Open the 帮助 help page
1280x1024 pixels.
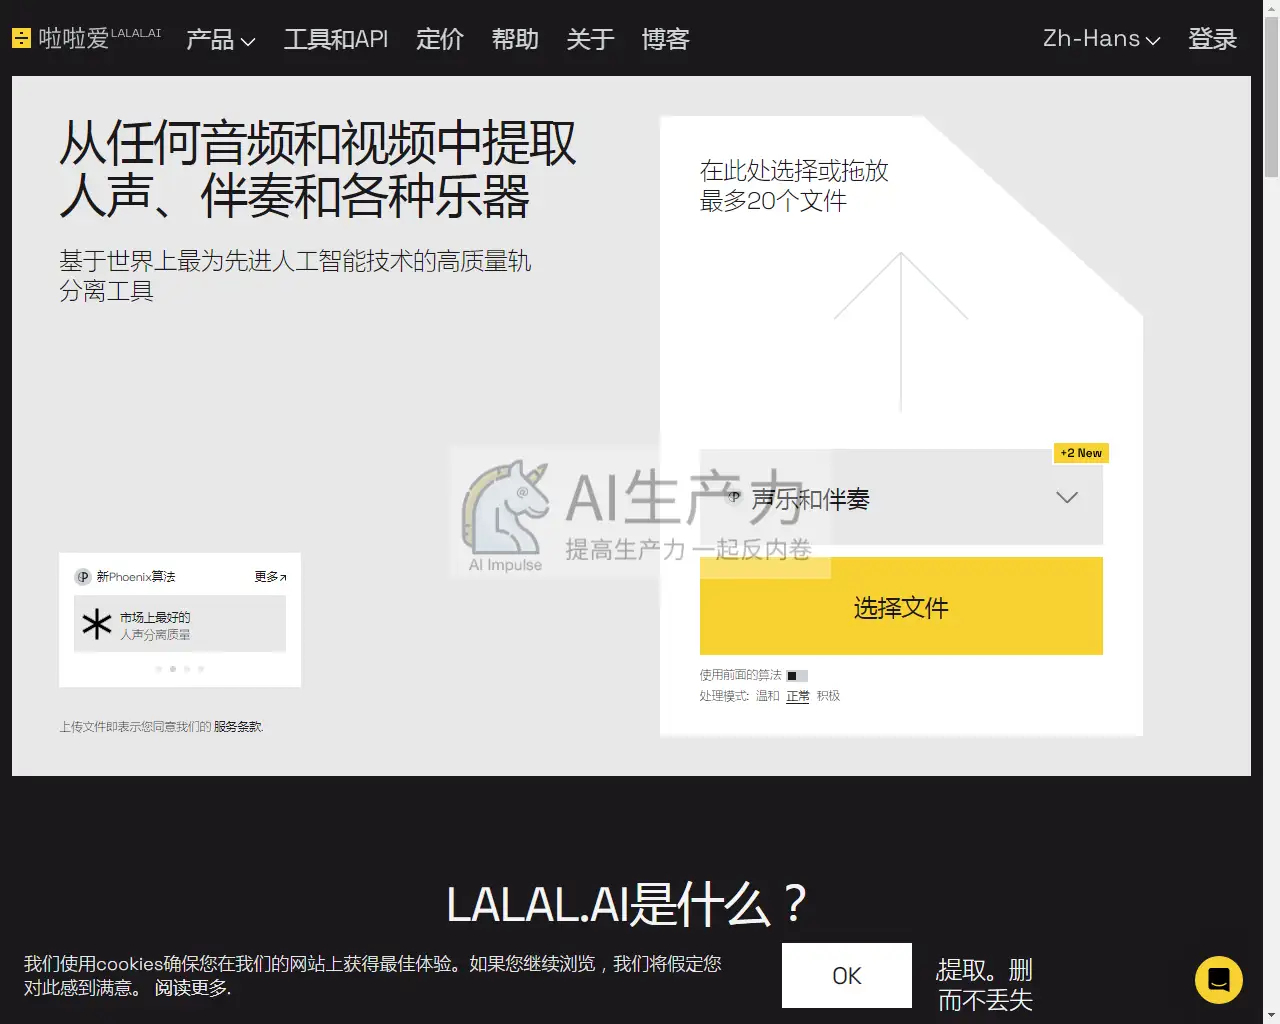(x=515, y=39)
